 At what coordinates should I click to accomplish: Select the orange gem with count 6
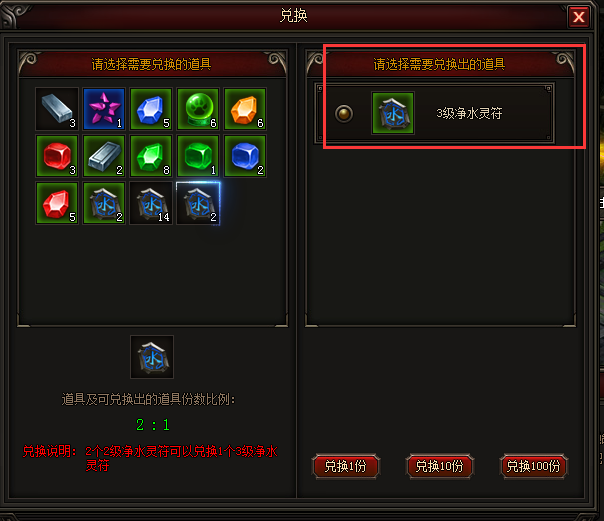[245, 109]
